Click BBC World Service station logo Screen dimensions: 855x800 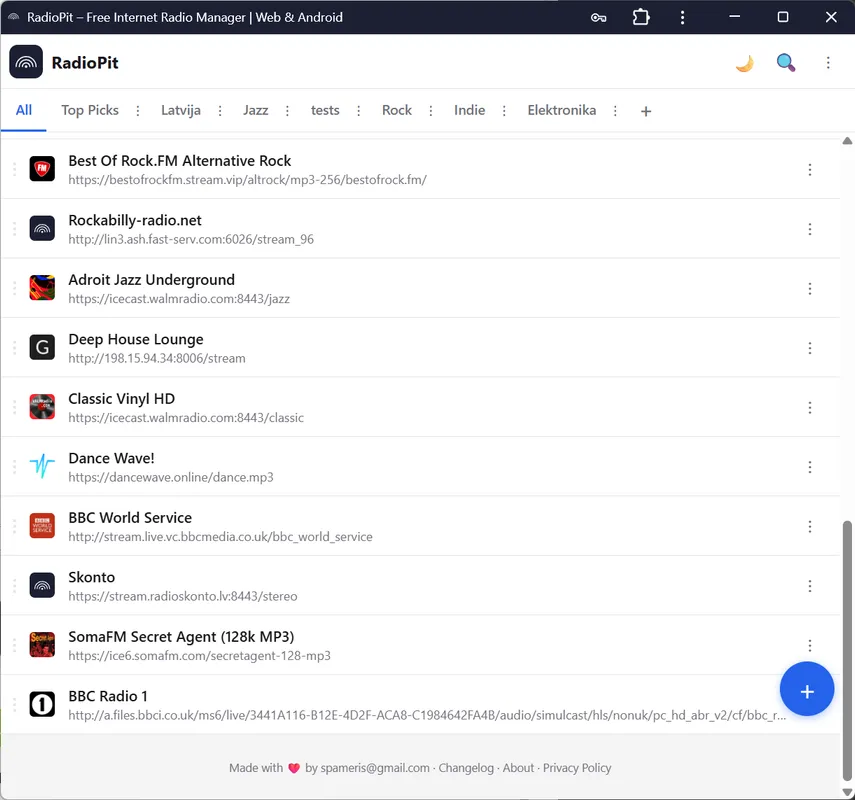[42, 526]
